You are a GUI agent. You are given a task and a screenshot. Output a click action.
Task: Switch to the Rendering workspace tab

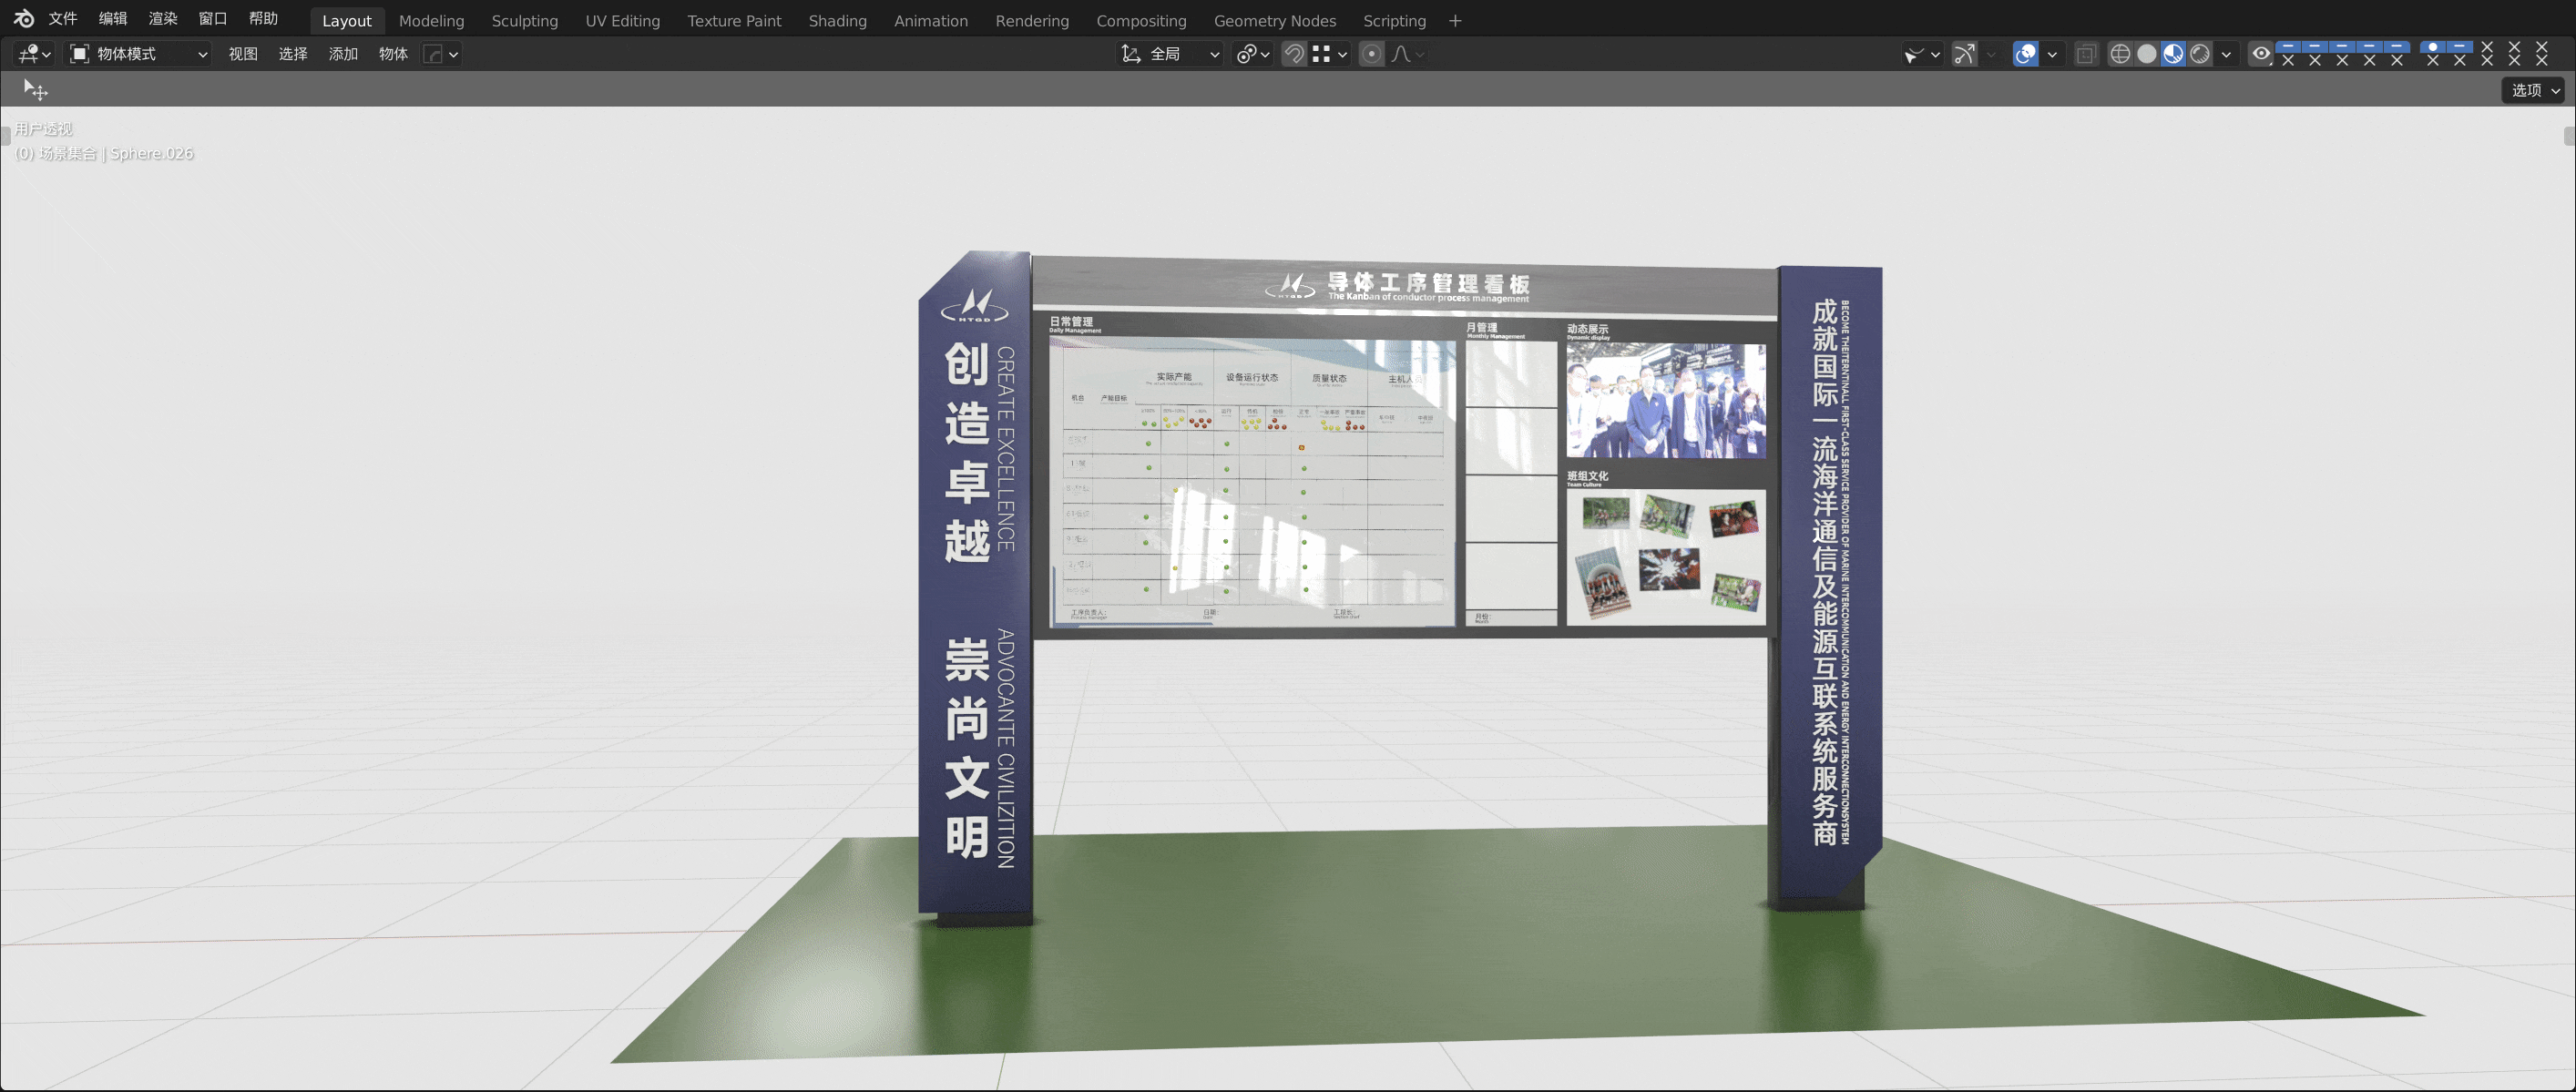coord(1032,21)
